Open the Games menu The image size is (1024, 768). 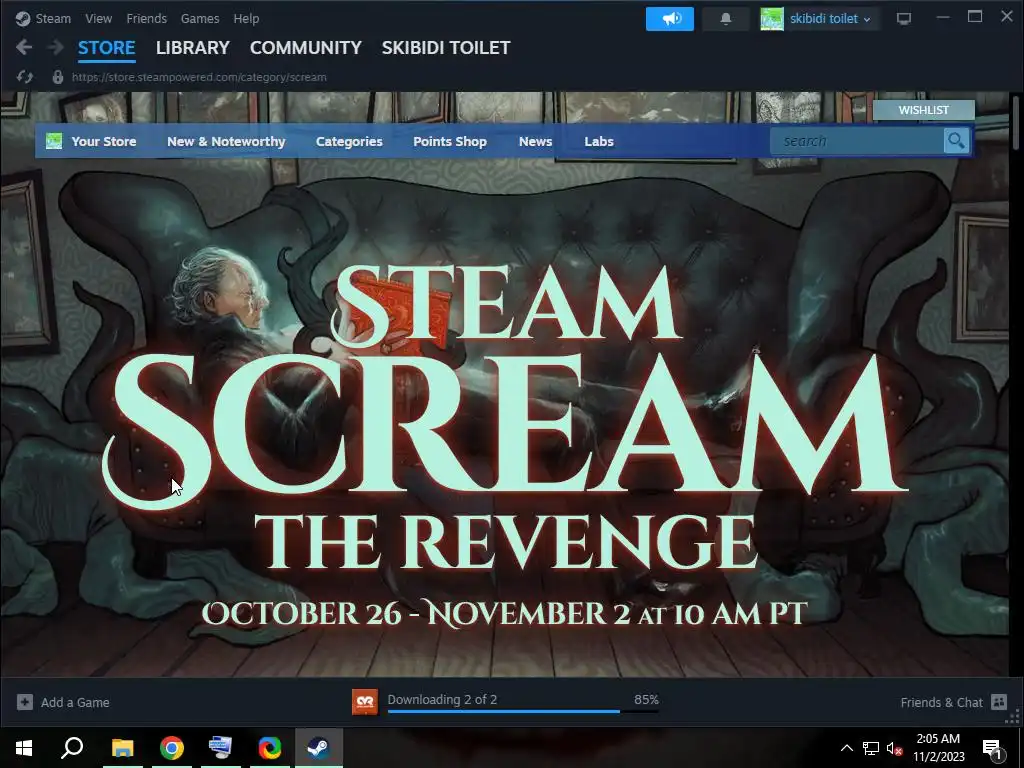pos(200,18)
